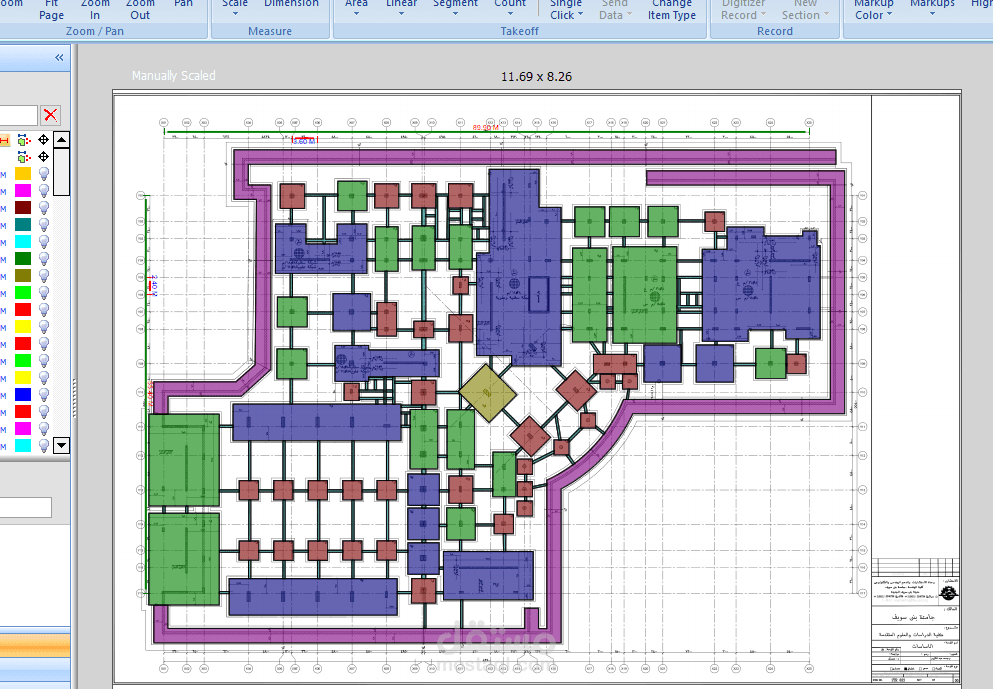
Task: Toggle lightbulb beside the maroon swatch
Action: pos(44,208)
